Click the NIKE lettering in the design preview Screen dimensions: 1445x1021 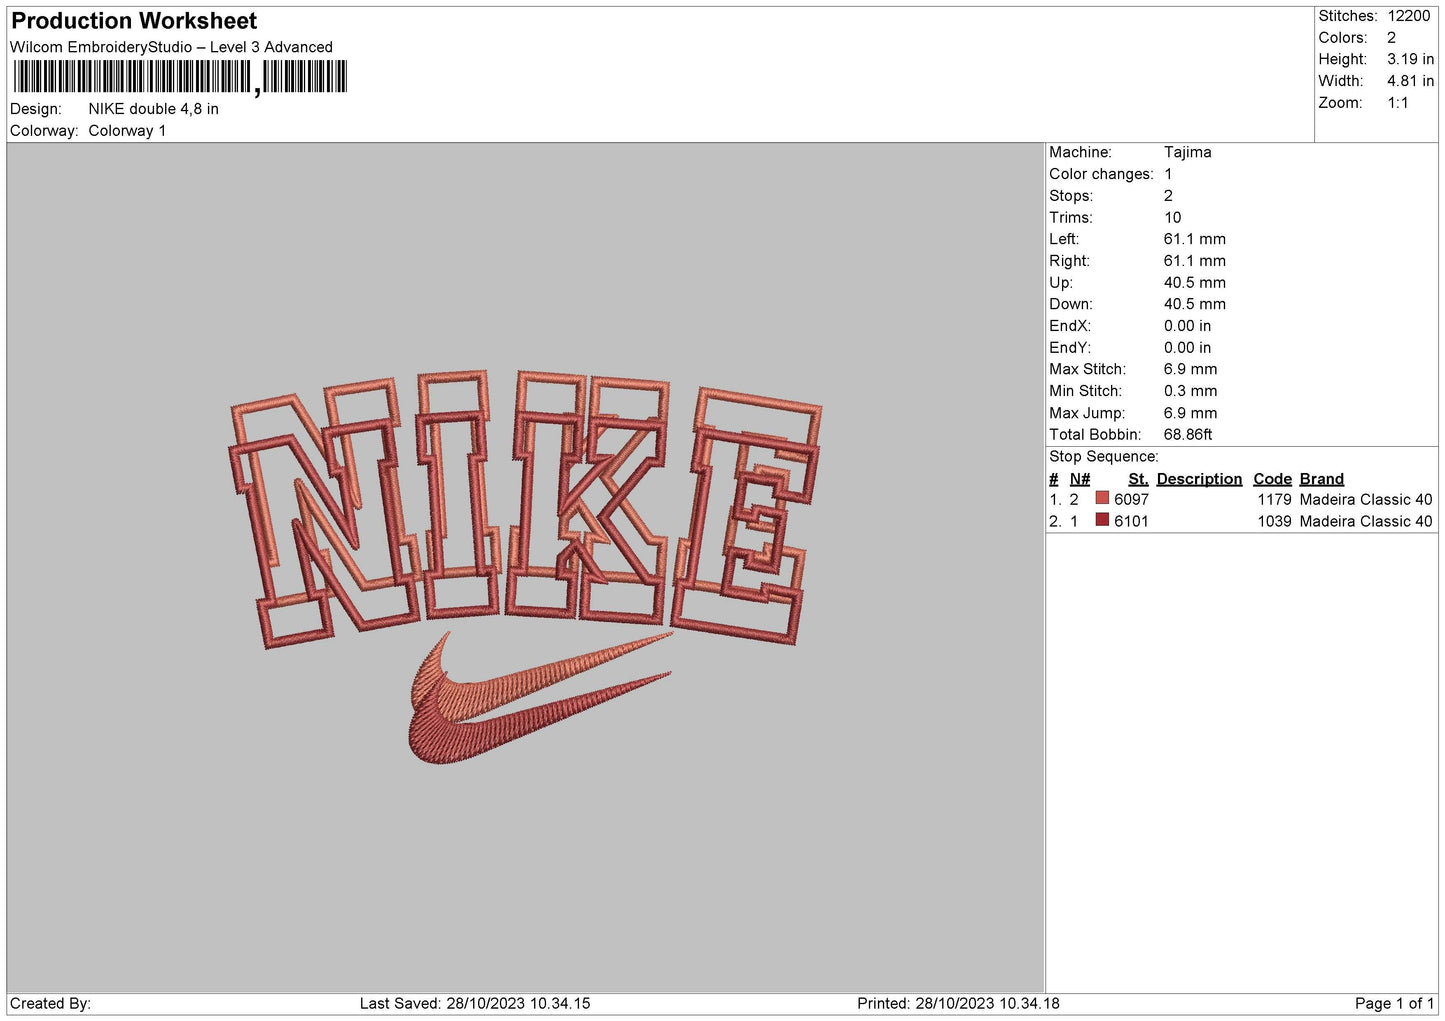[x=525, y=508]
